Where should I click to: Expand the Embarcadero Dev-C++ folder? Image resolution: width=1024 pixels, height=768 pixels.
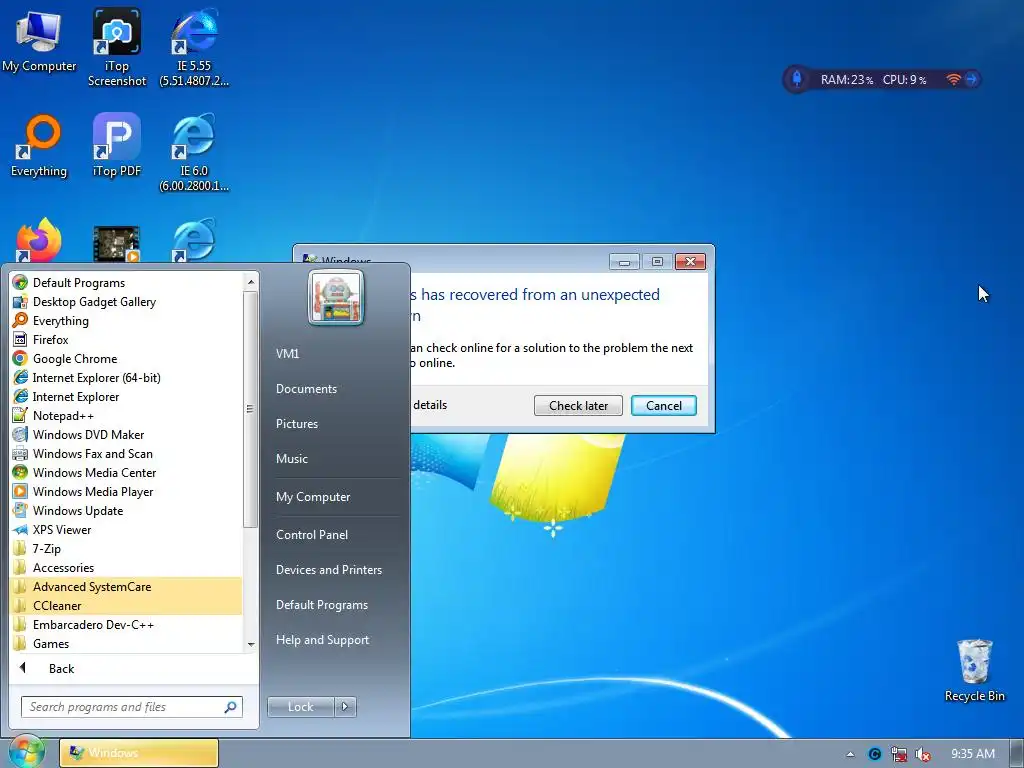click(127, 624)
